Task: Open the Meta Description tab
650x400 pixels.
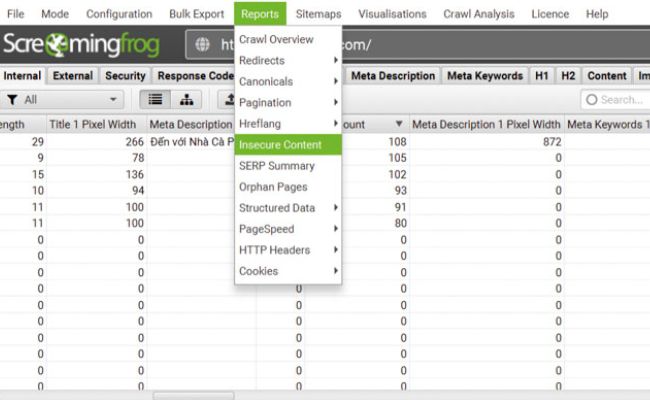Action: (x=393, y=76)
